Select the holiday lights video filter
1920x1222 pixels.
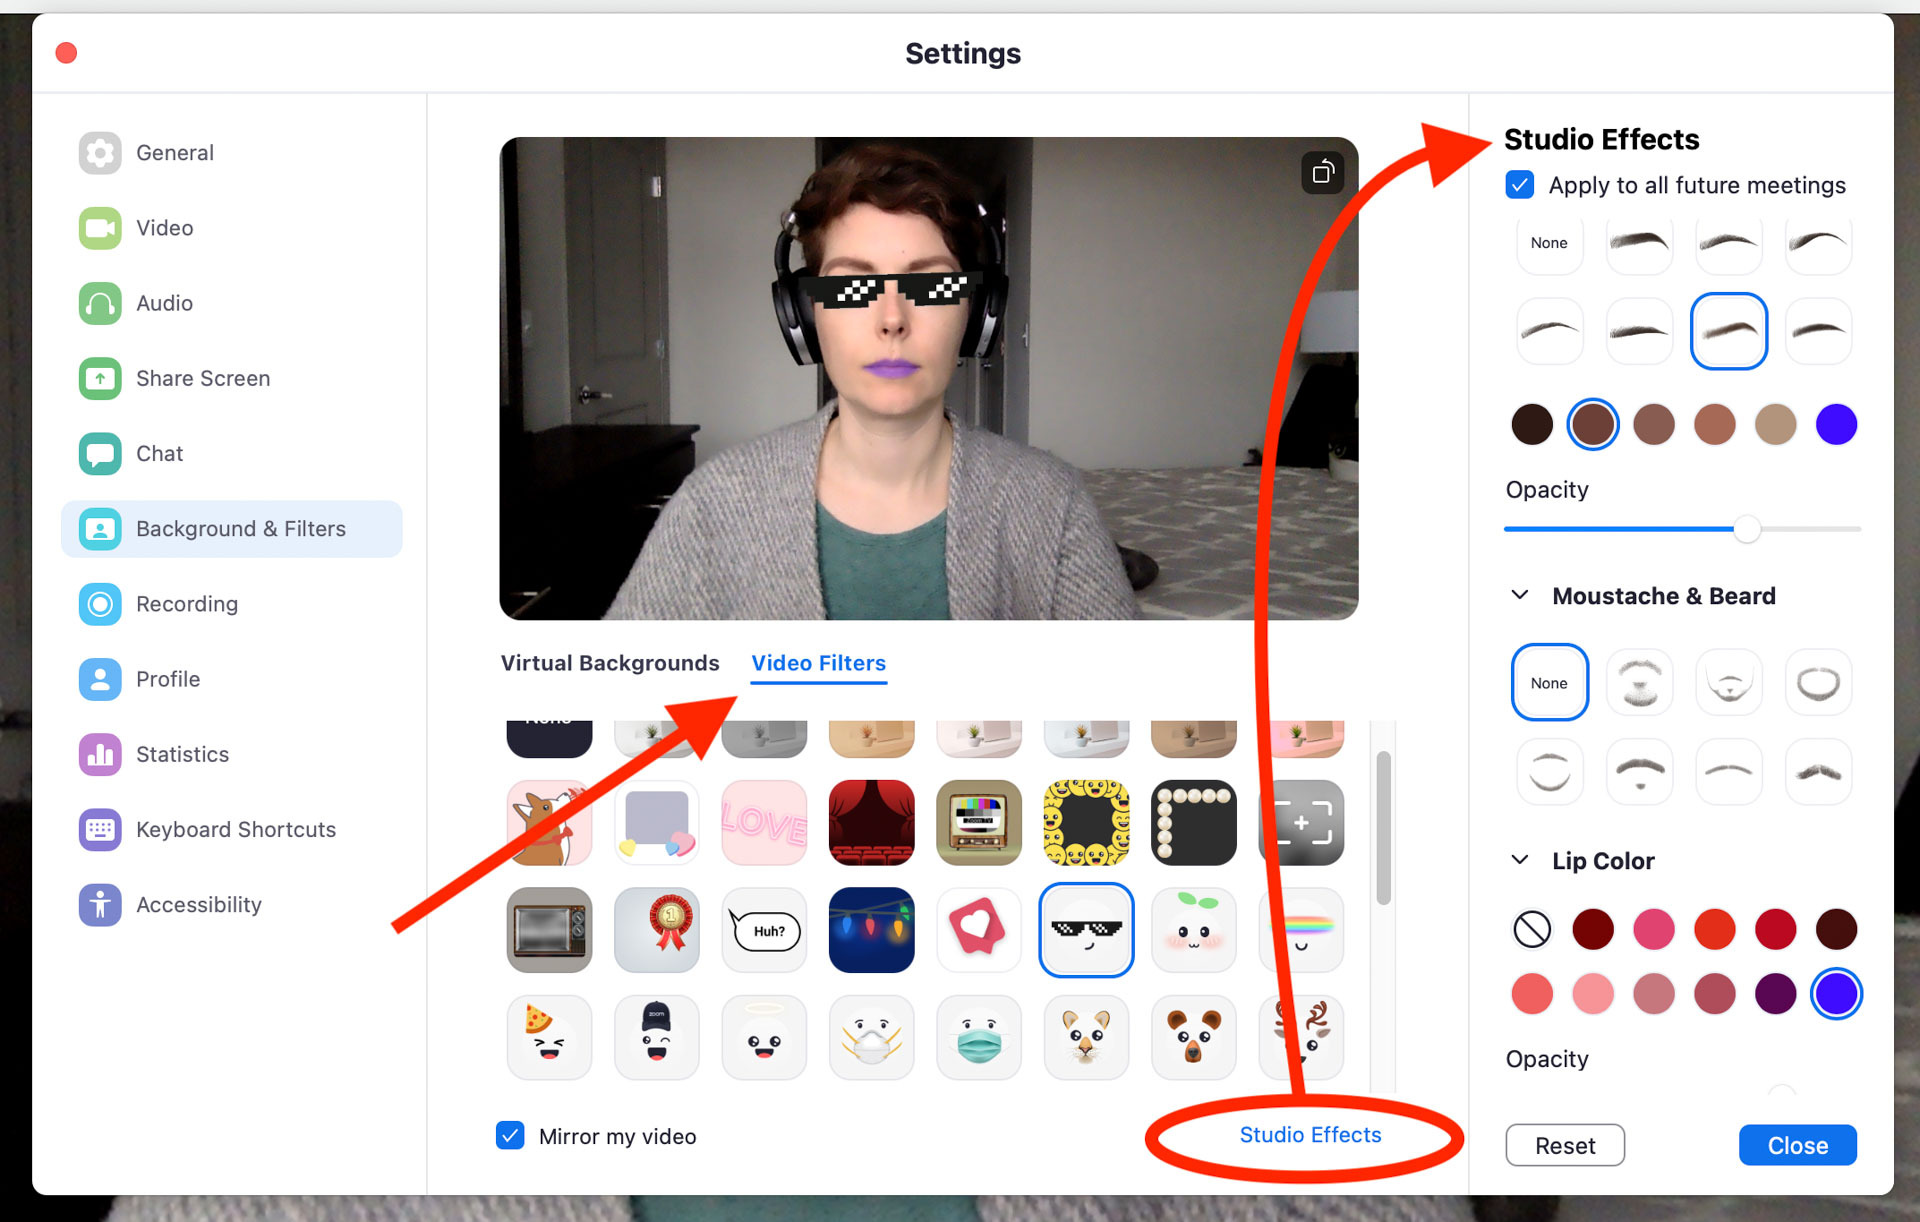click(873, 927)
